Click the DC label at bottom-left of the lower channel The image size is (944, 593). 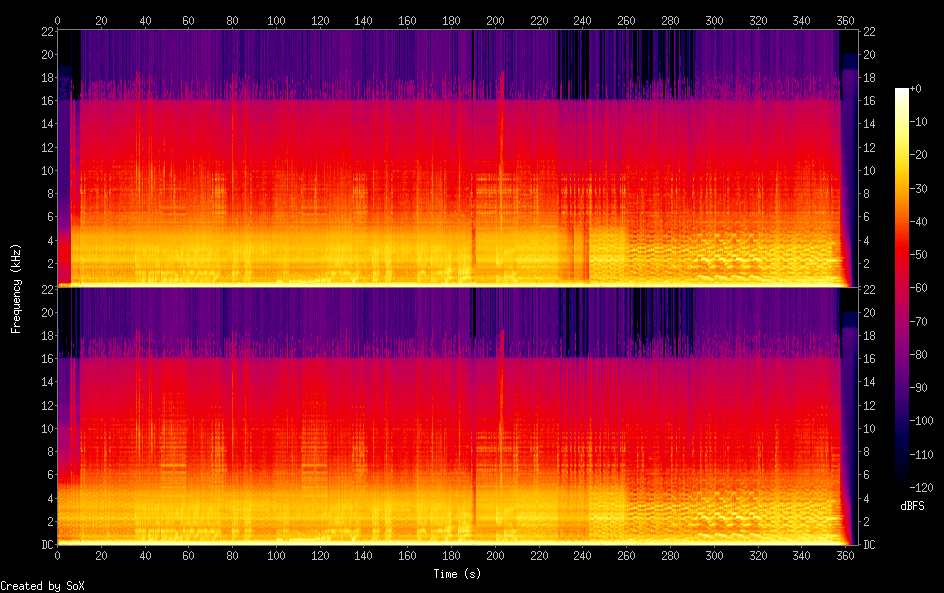click(x=45, y=545)
